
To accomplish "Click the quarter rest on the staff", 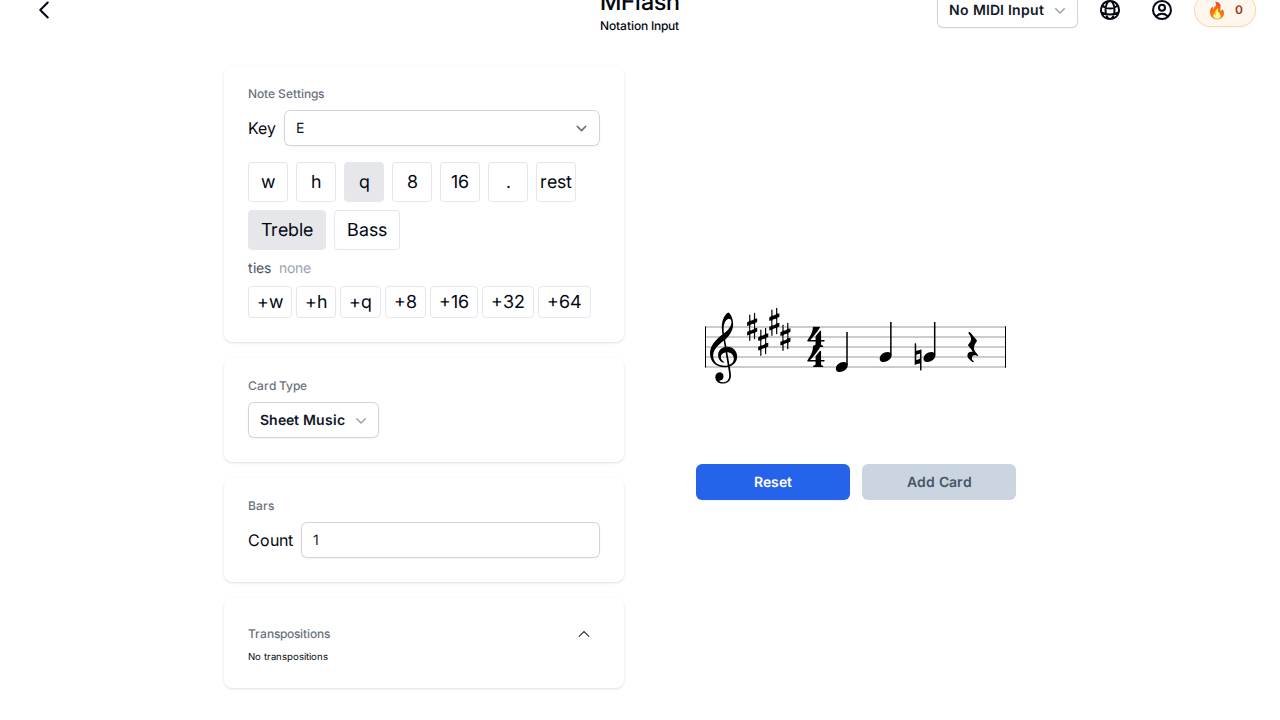I will pyautogui.click(x=972, y=348).
